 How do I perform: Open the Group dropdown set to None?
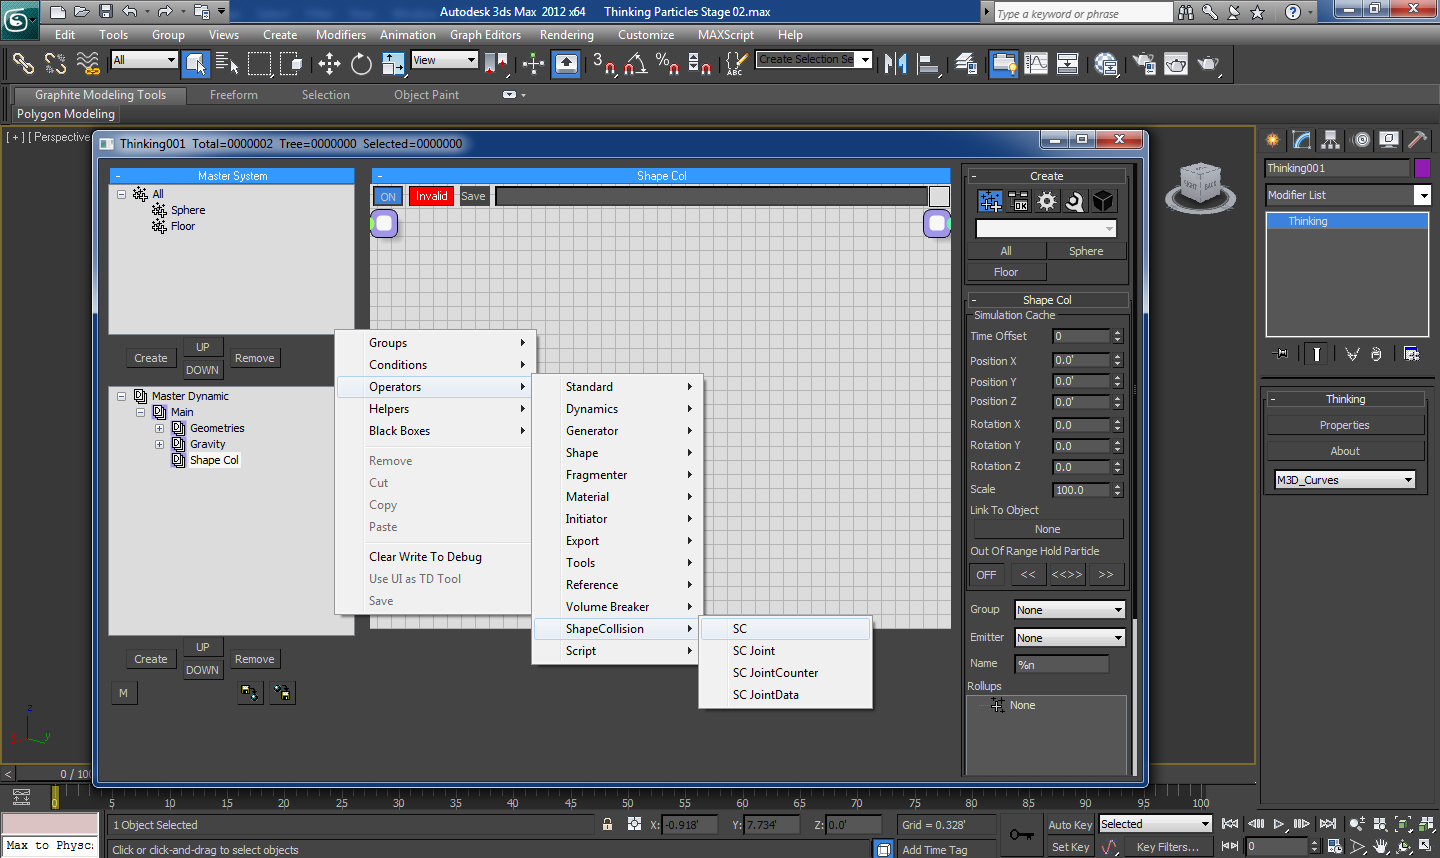tap(1069, 610)
